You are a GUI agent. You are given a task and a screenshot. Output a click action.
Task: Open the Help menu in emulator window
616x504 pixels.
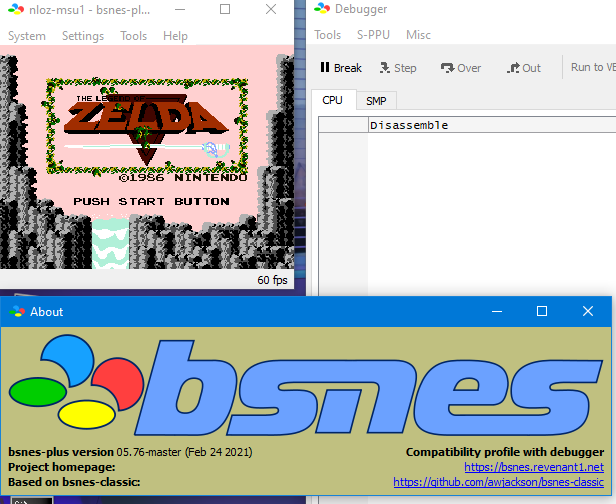coord(175,36)
